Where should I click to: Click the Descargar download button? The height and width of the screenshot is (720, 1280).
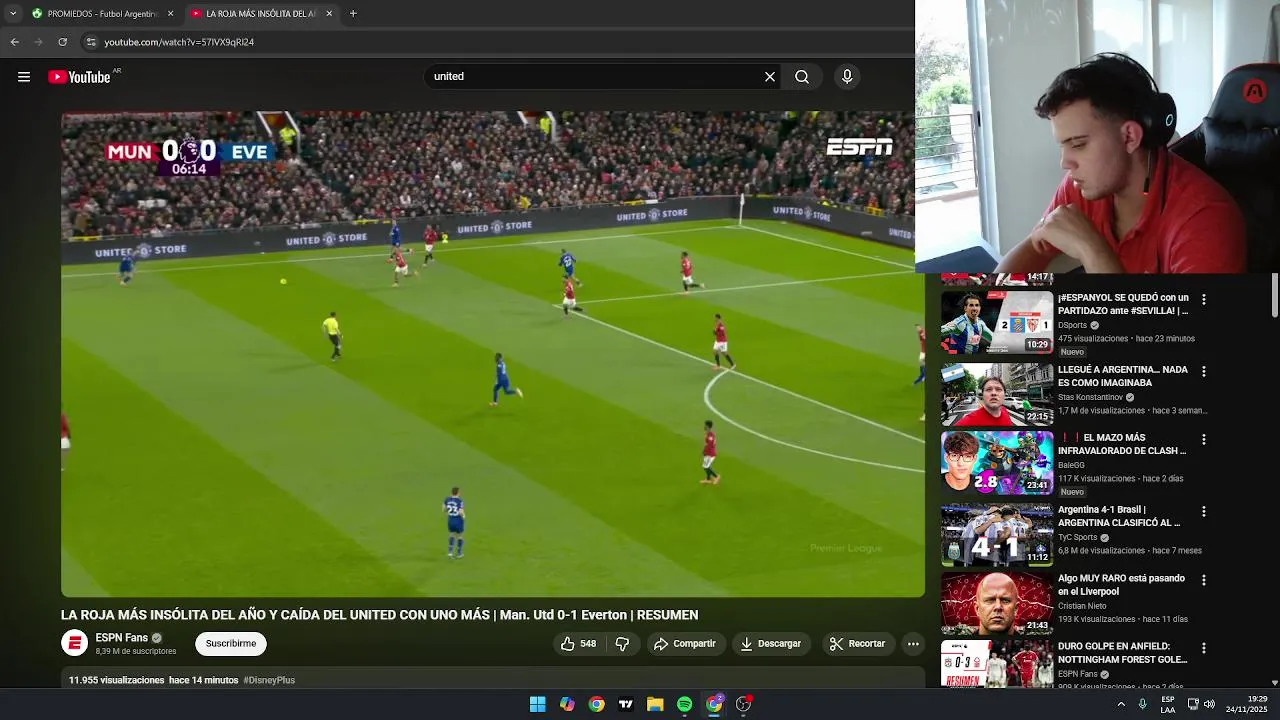(770, 644)
